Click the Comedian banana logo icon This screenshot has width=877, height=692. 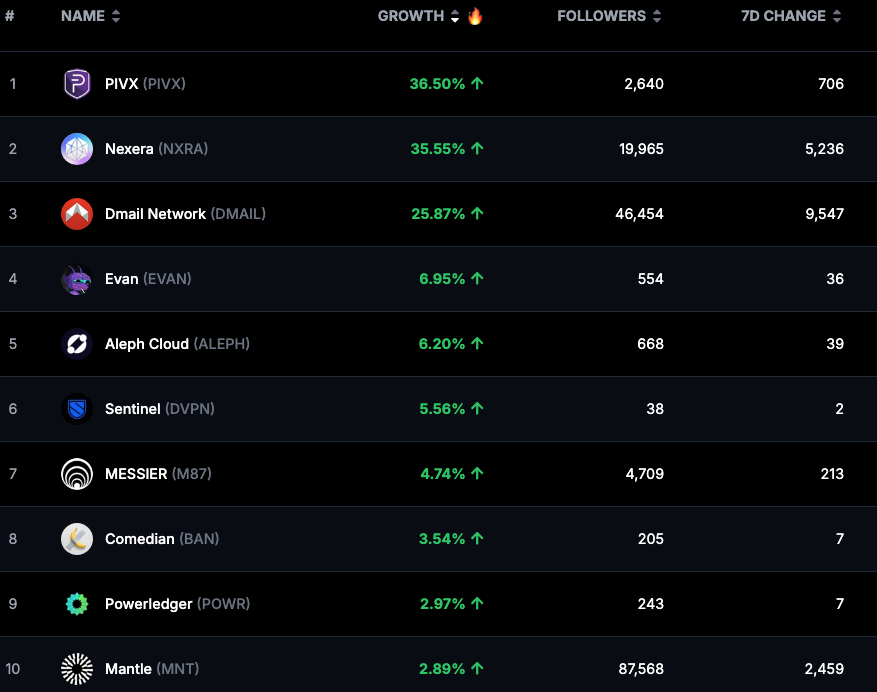77,539
